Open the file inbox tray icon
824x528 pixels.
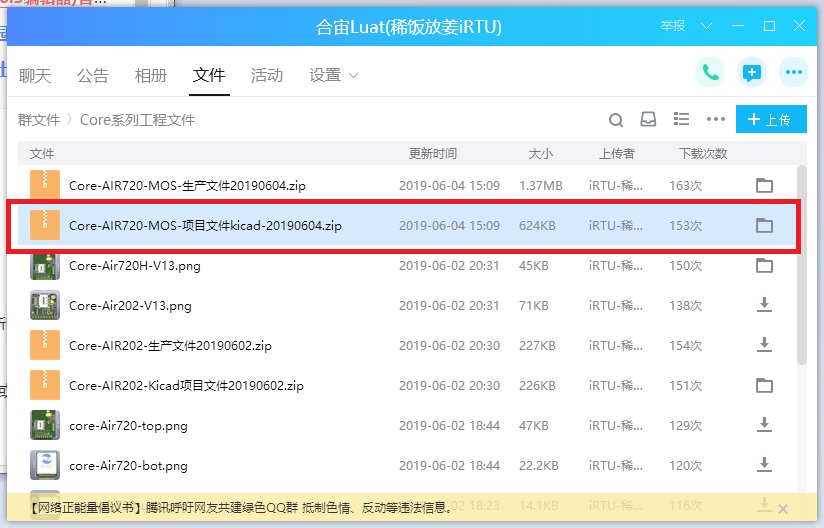649,120
